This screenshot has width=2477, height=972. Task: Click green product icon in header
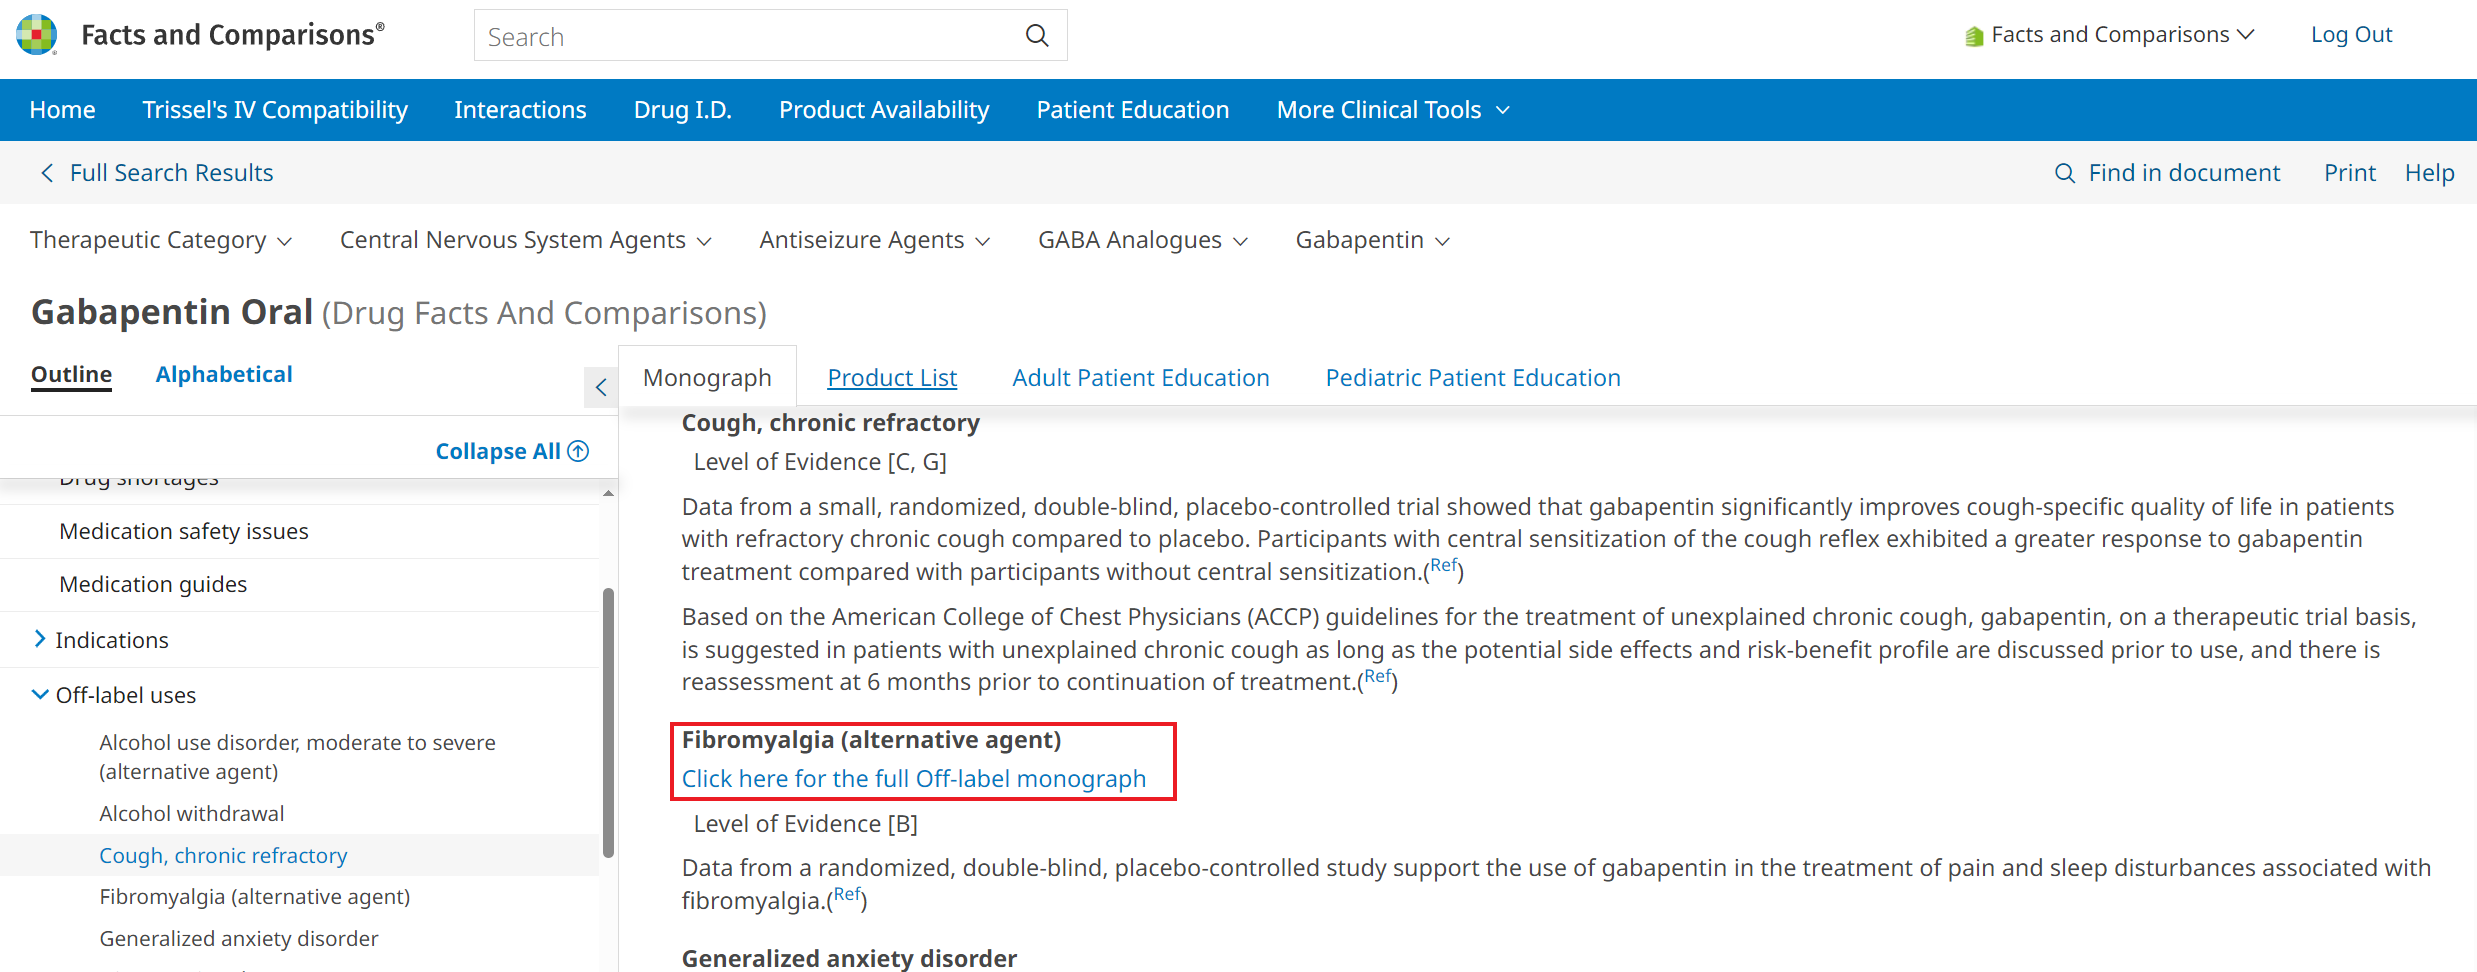pos(1974,36)
